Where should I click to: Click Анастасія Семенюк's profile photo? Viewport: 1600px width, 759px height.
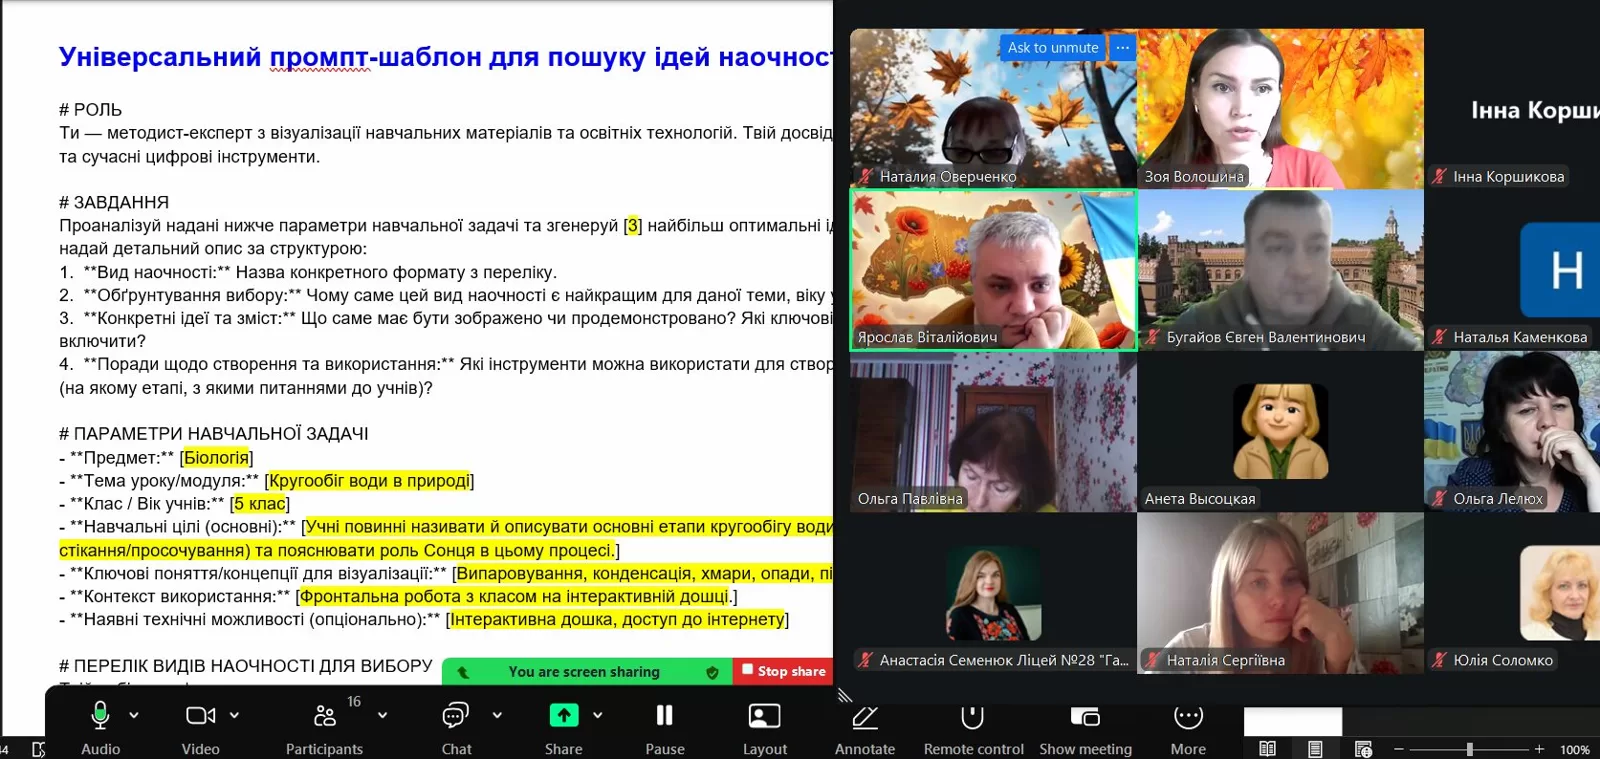(994, 593)
